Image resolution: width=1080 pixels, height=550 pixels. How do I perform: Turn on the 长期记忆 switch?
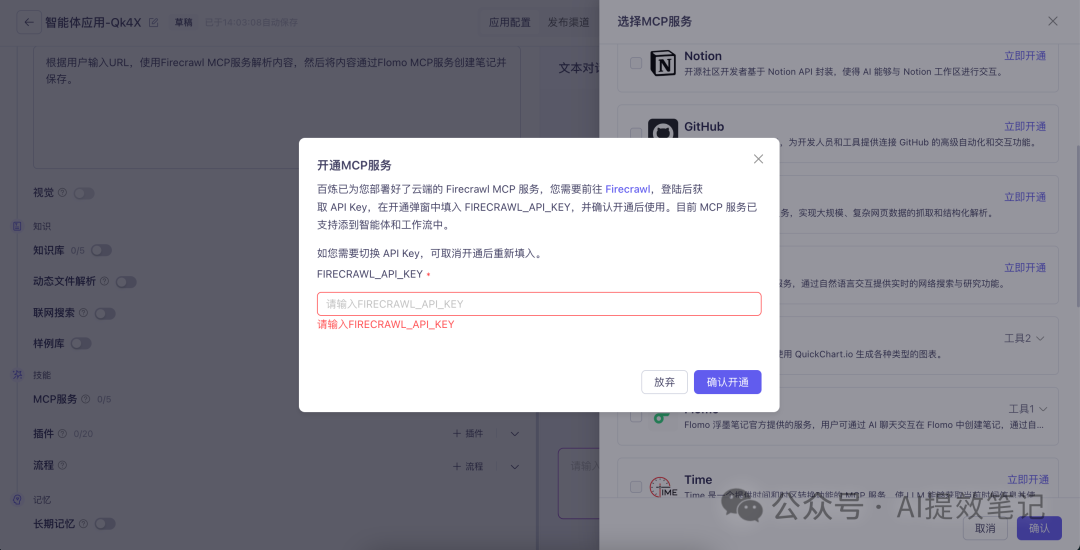tap(105, 525)
